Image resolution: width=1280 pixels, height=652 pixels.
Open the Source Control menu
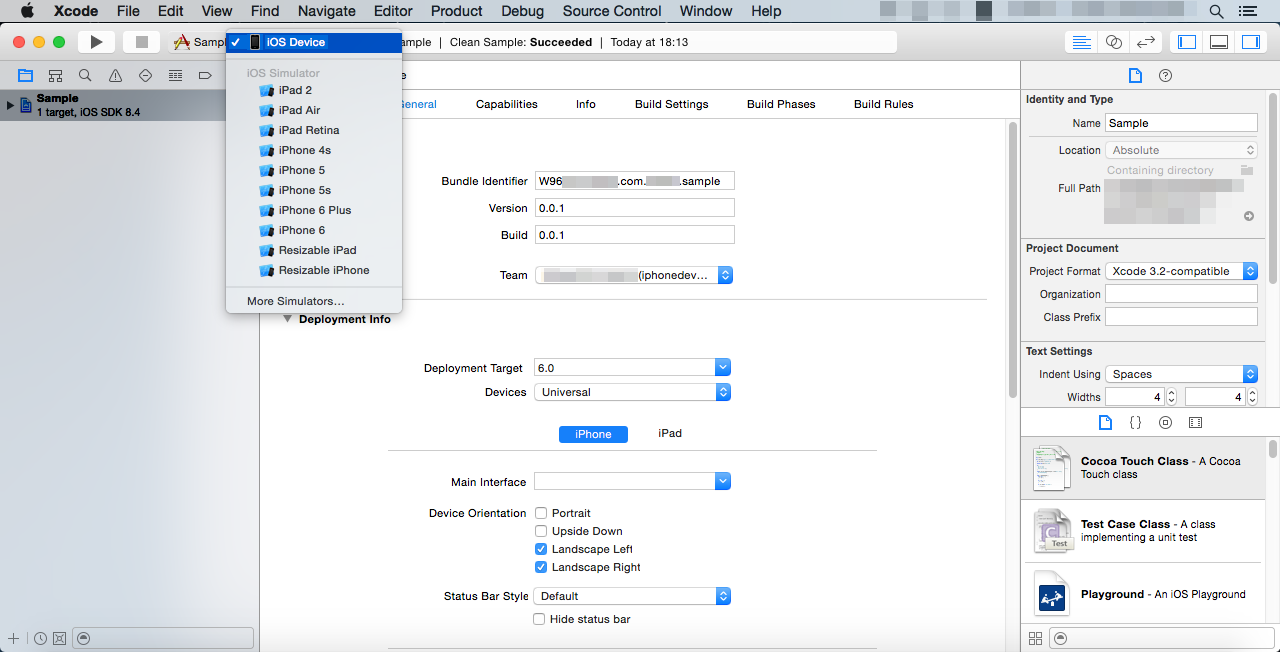pyautogui.click(x=612, y=11)
